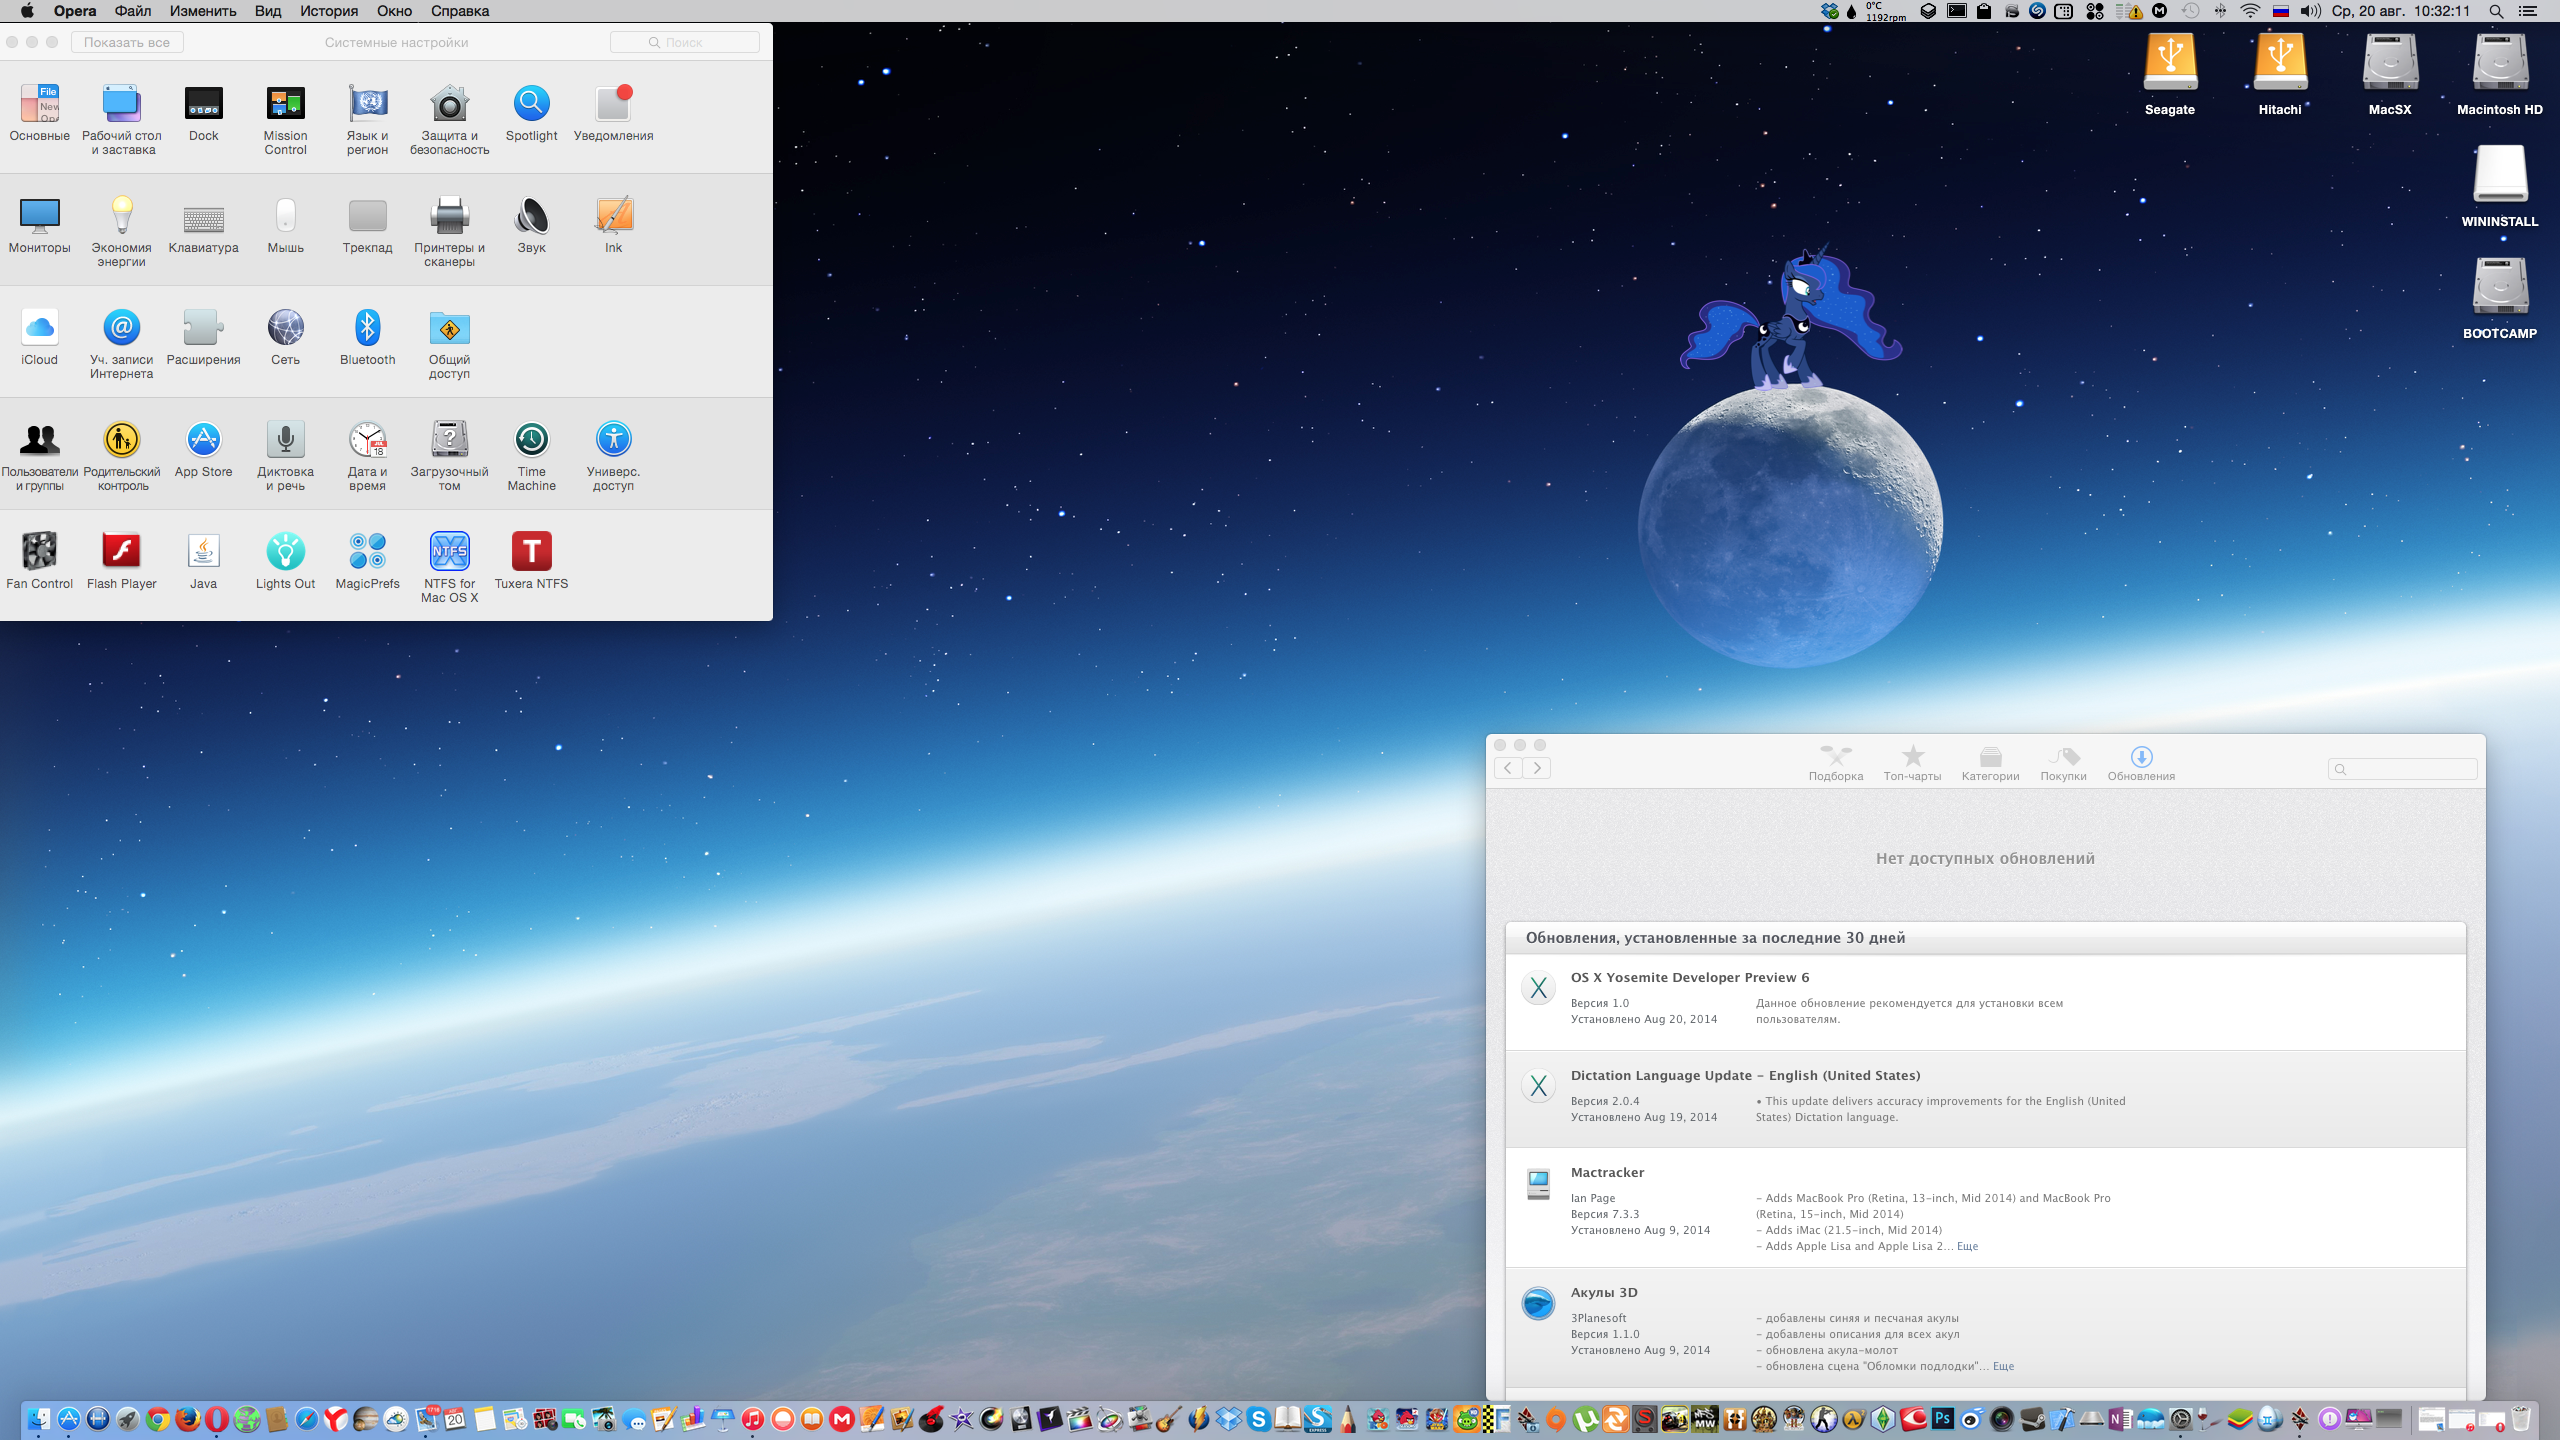Open the Window menu in the menu bar
Image resolution: width=2560 pixels, height=1440 pixels.
tap(394, 11)
